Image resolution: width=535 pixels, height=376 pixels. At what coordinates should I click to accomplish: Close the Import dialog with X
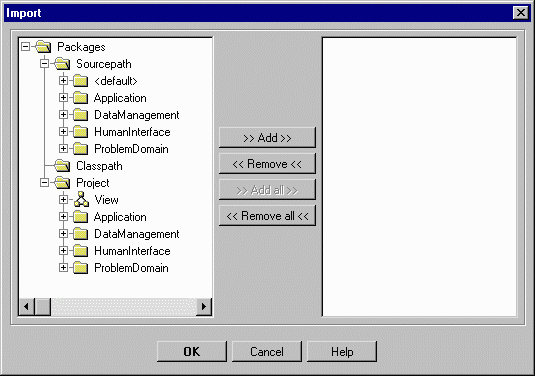click(x=521, y=13)
